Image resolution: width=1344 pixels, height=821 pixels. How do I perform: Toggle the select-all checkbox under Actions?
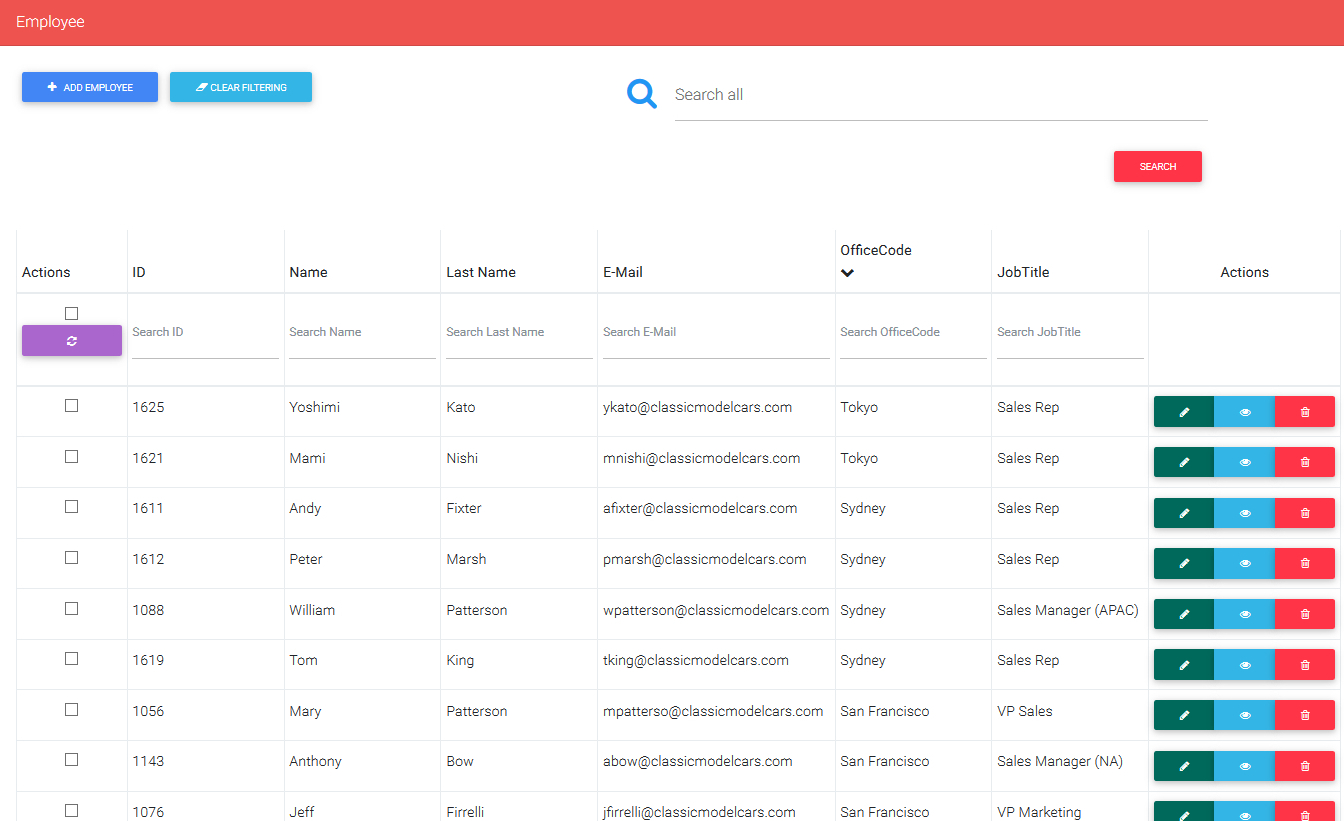[x=71, y=312]
